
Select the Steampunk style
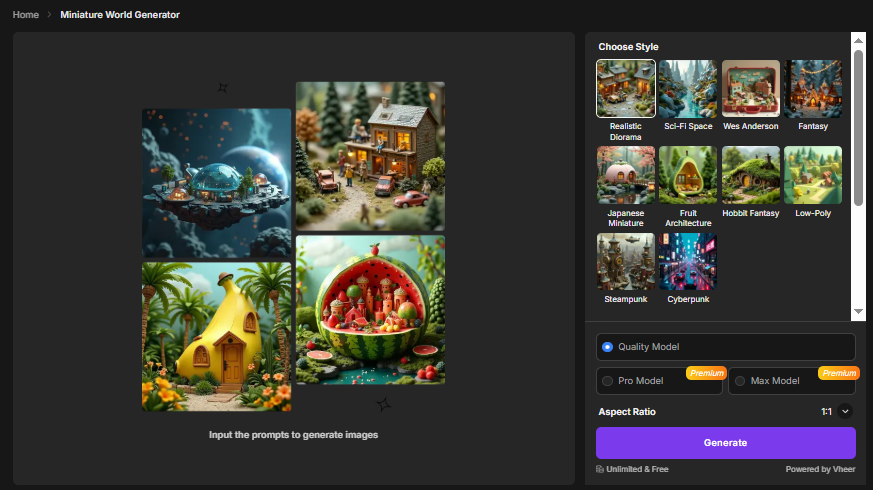[x=625, y=261]
